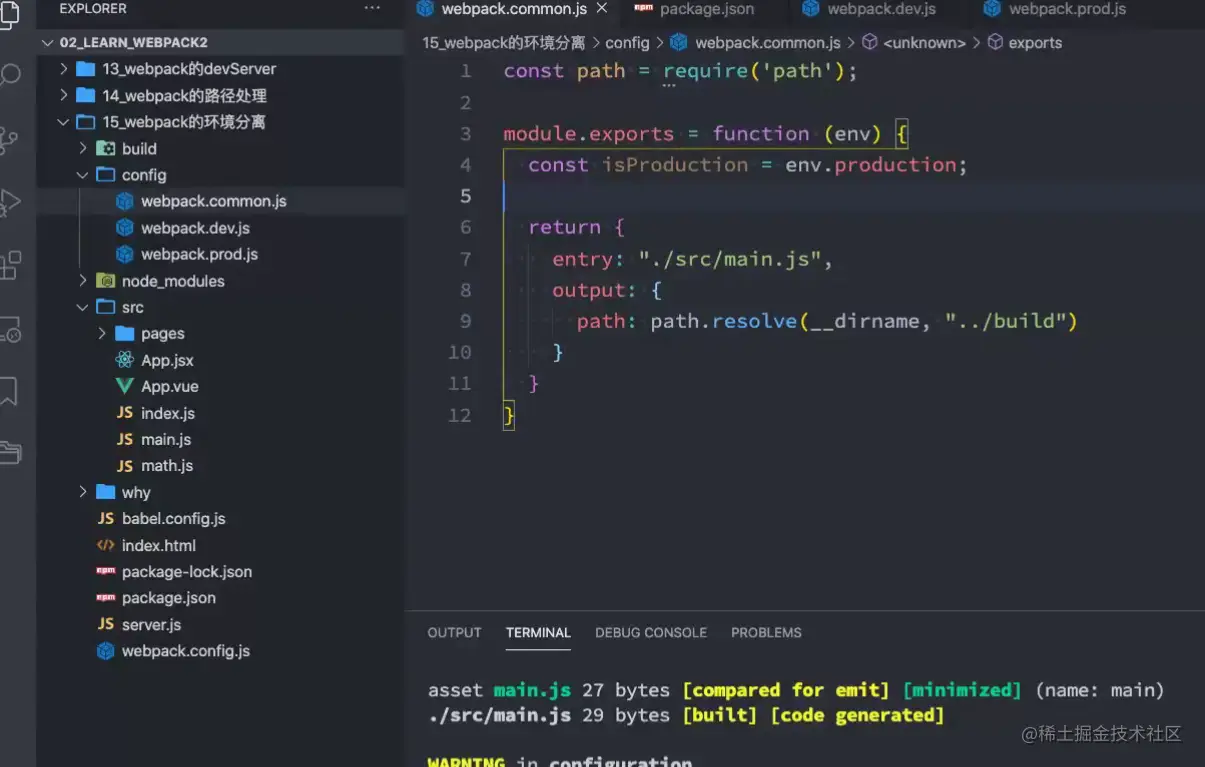
Task: Open webpack.config.js in the file tree
Action: [186, 651]
